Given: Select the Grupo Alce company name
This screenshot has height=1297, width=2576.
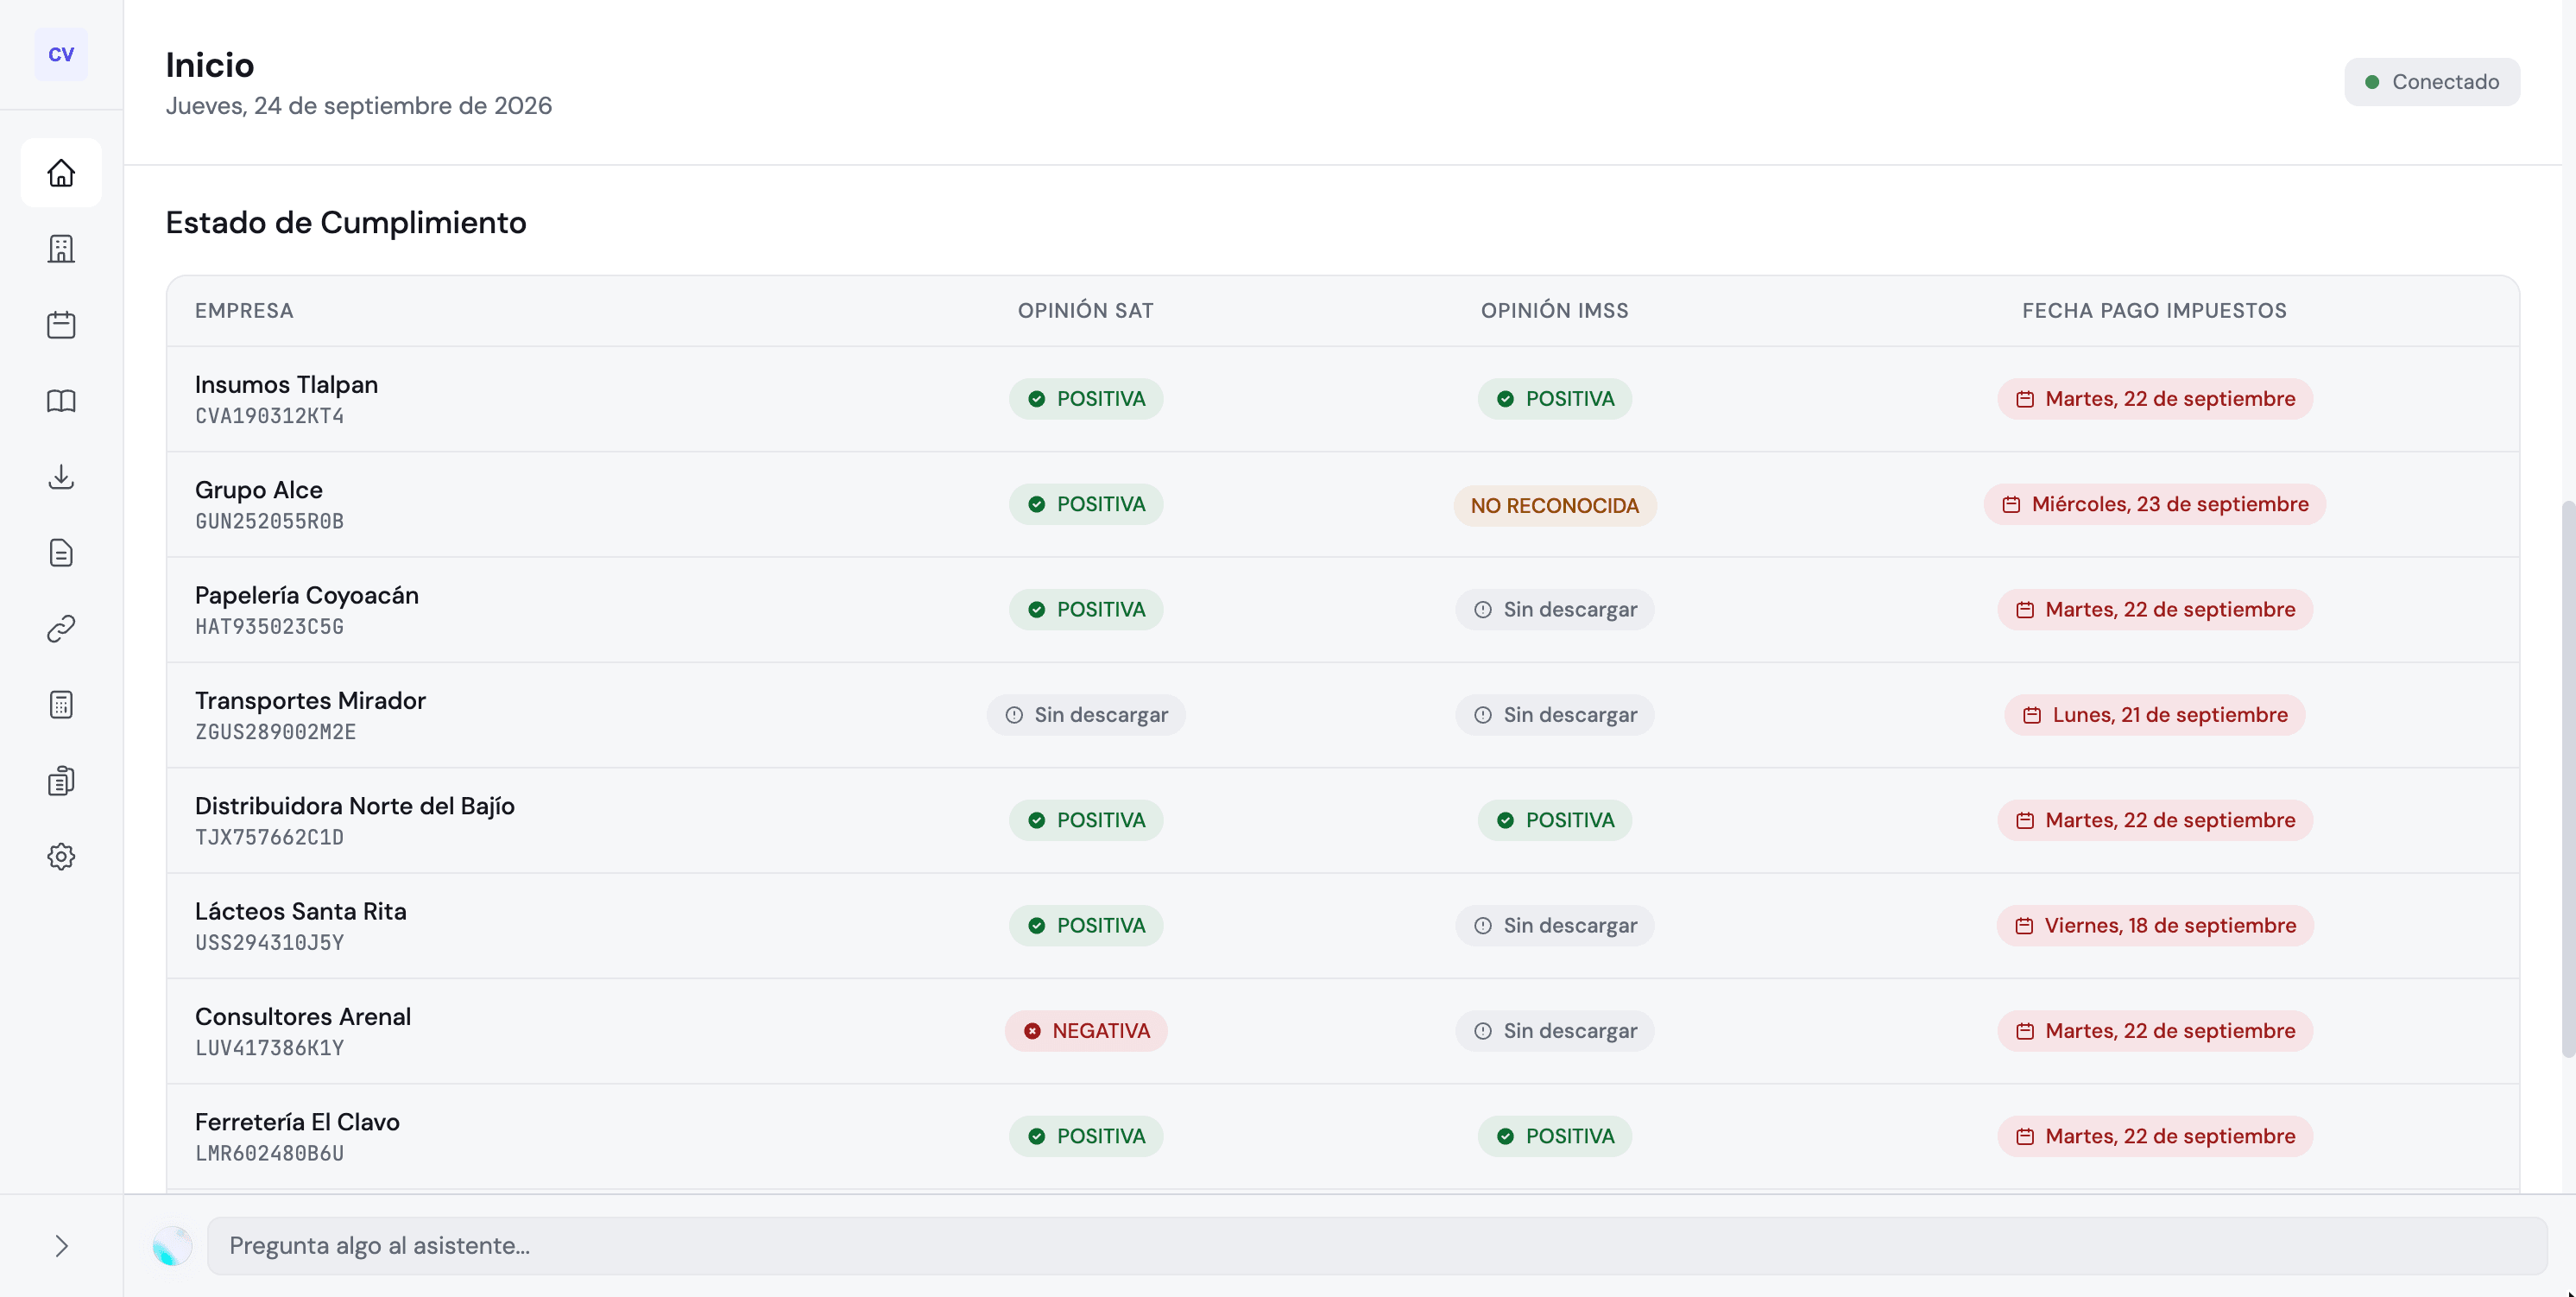Looking at the screenshot, I should (259, 490).
